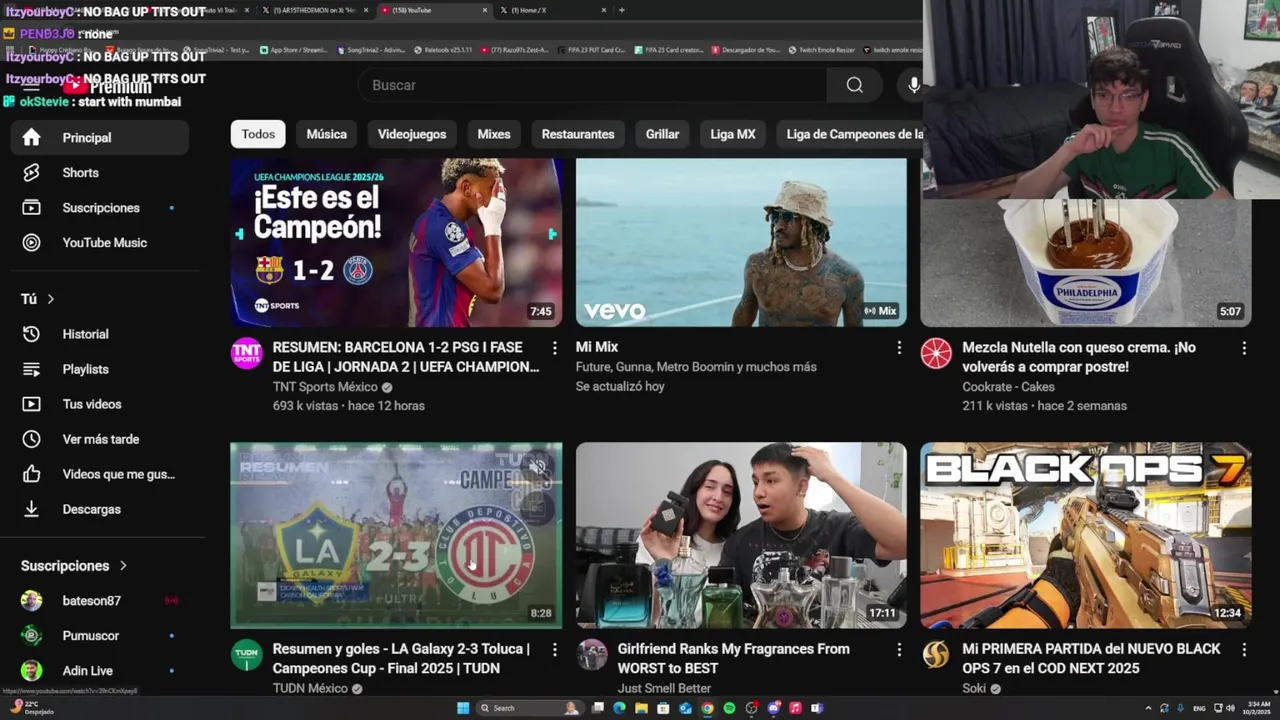1280x720 pixels.
Task: Open File Explorer from the taskbar
Action: 641,708
